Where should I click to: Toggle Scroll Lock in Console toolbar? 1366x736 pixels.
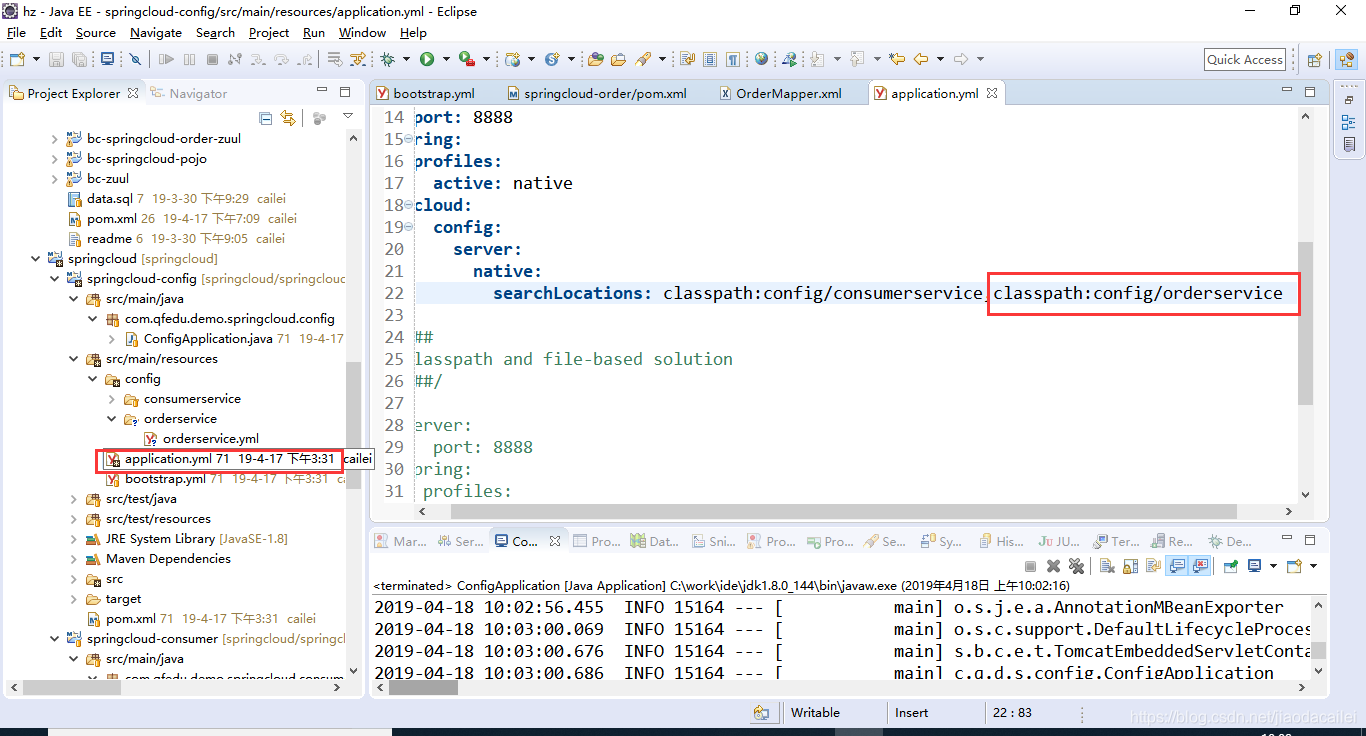[1131, 566]
